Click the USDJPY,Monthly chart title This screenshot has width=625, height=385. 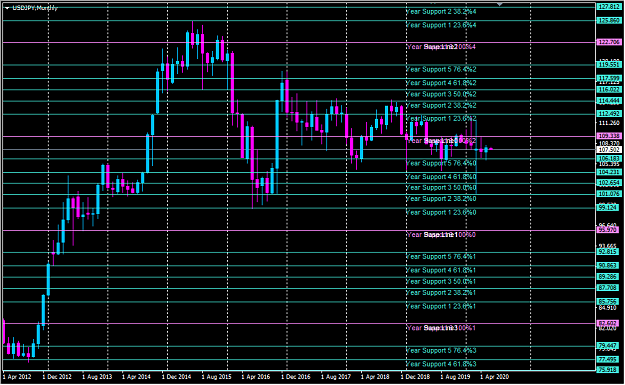point(35,8)
